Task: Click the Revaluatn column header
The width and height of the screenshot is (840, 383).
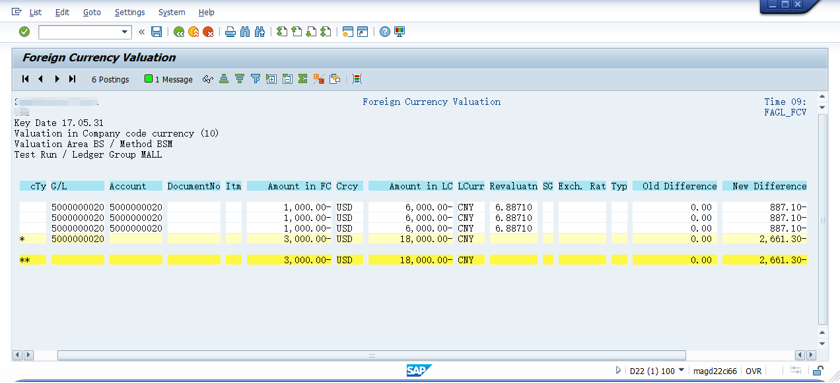Action: pos(513,186)
